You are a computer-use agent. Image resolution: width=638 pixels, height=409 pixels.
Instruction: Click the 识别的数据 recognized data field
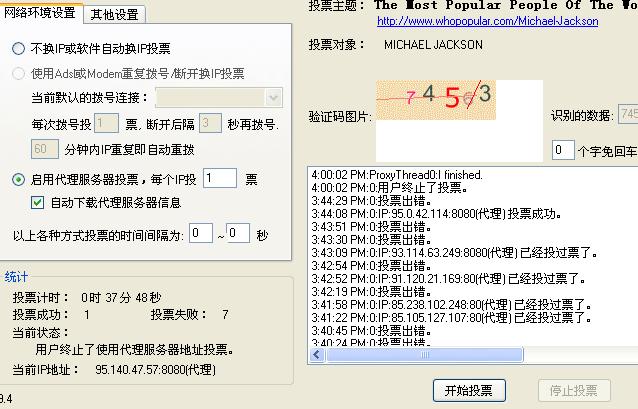pyautogui.click(x=628, y=114)
